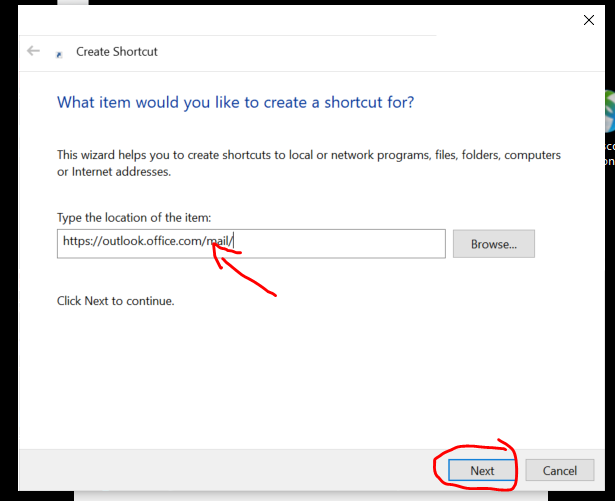
Task: Close the Create Shortcut dialog
Action: [588, 20]
